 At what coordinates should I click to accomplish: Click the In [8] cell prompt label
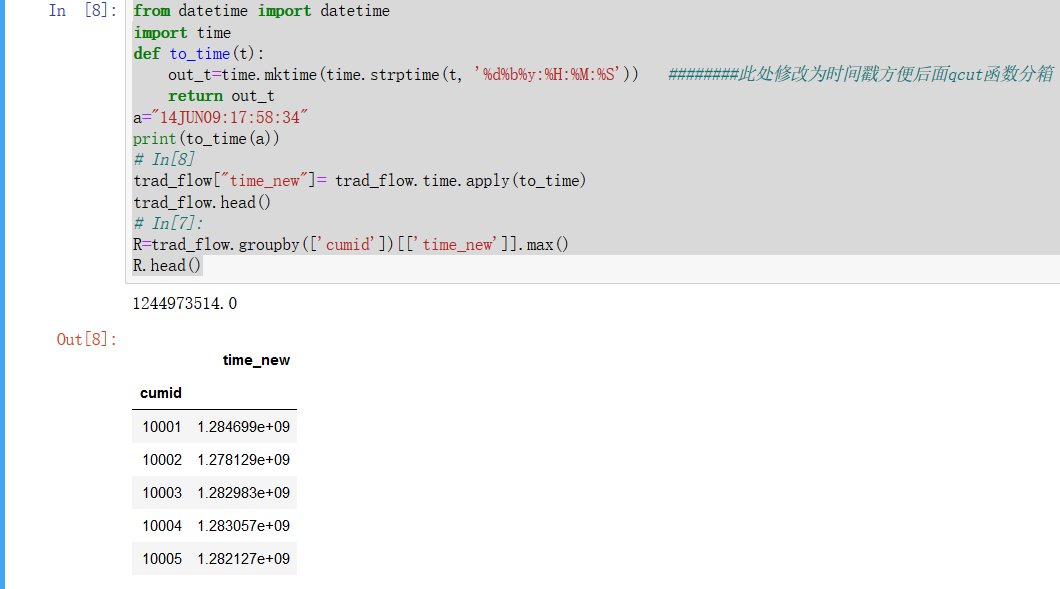coord(82,11)
